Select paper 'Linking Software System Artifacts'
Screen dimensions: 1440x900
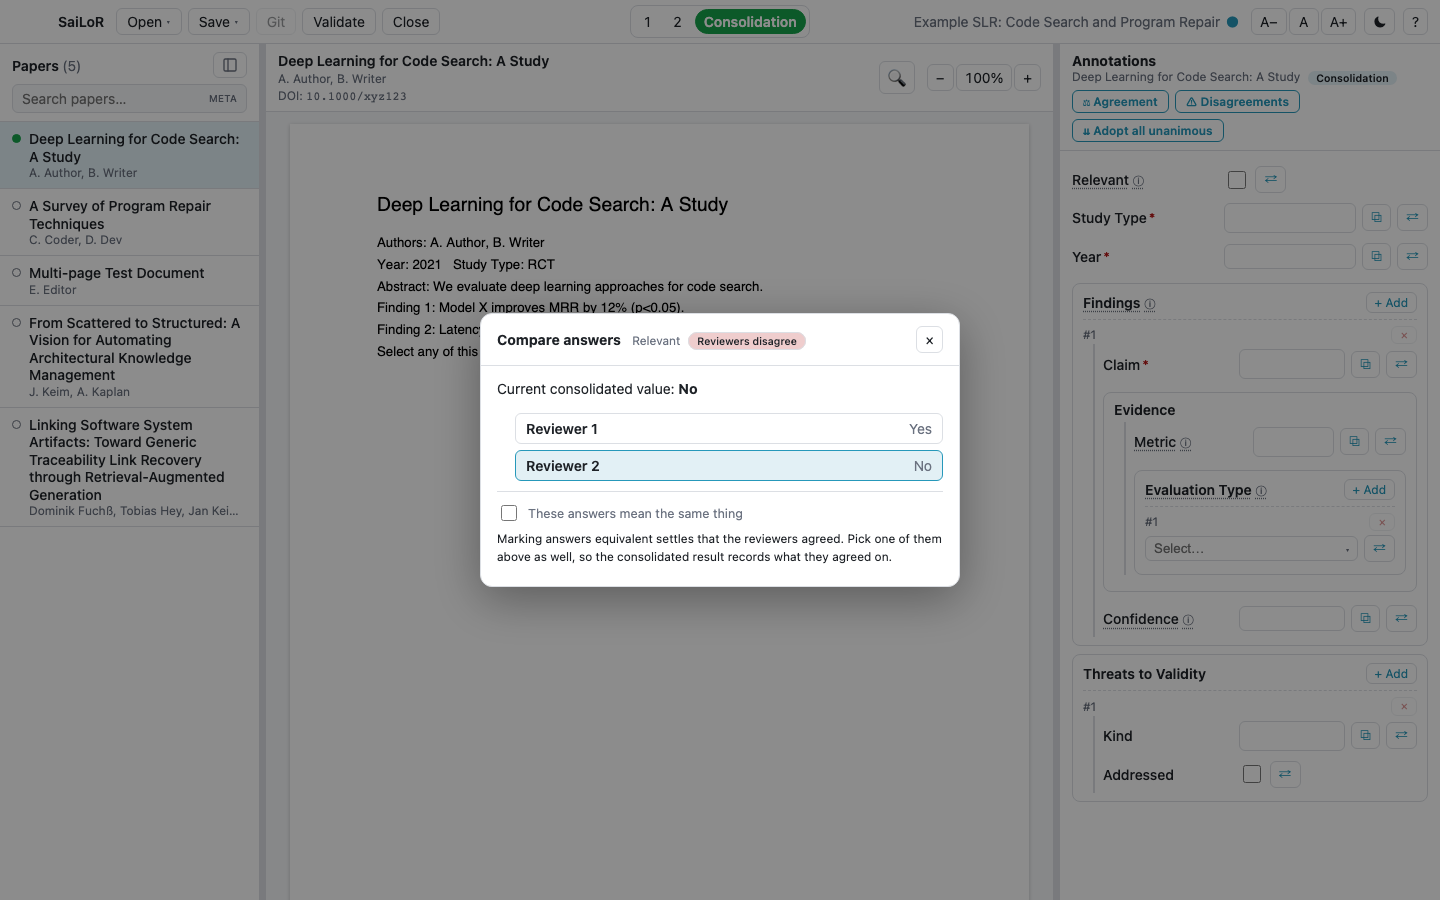(x=130, y=467)
